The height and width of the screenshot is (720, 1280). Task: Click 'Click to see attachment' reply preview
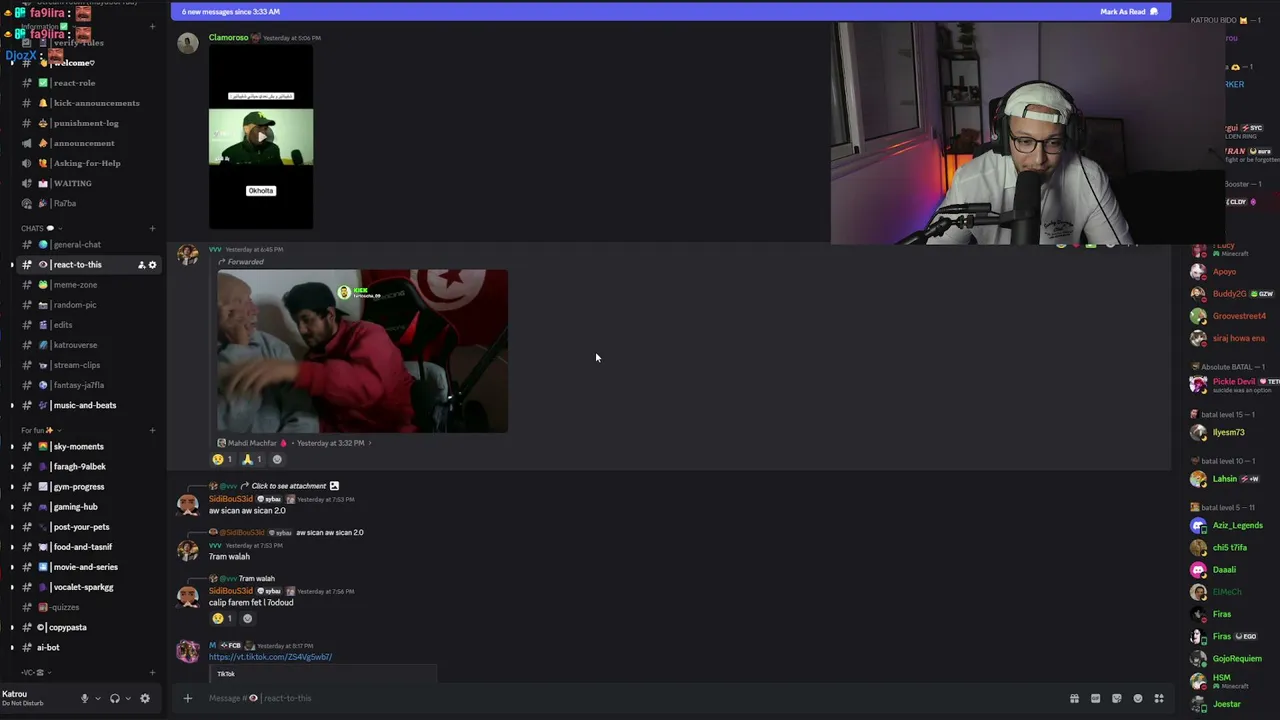click(x=289, y=486)
